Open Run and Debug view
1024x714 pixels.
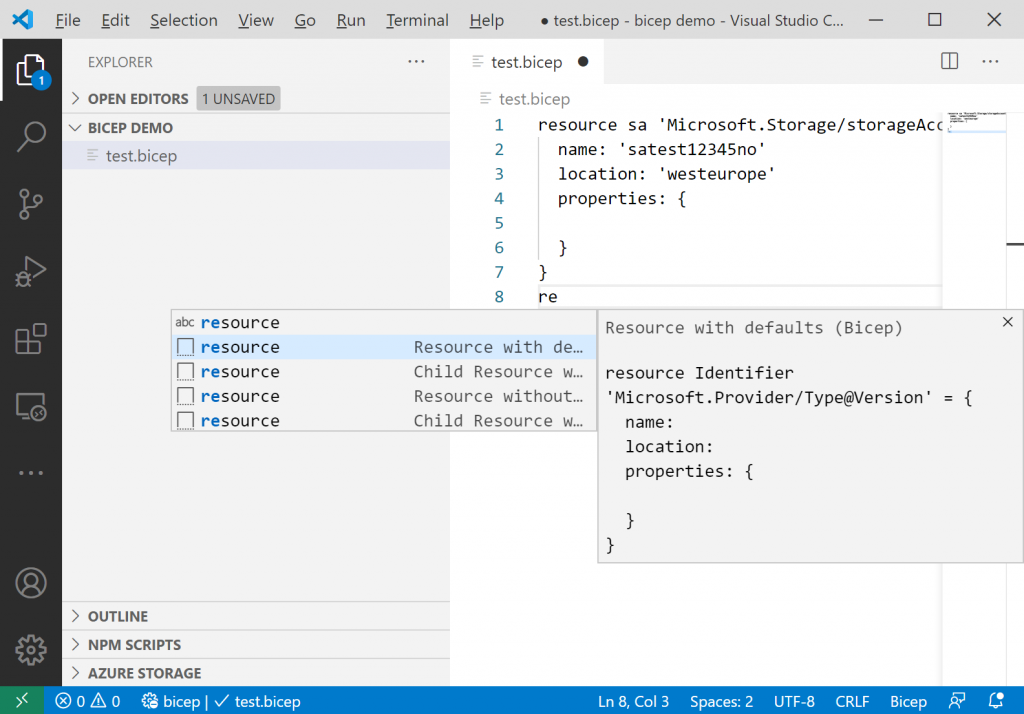pyautogui.click(x=31, y=271)
